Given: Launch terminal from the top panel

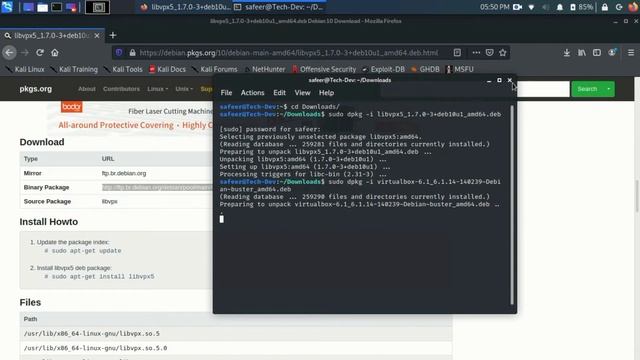Looking at the screenshot, I should [x=57, y=7].
